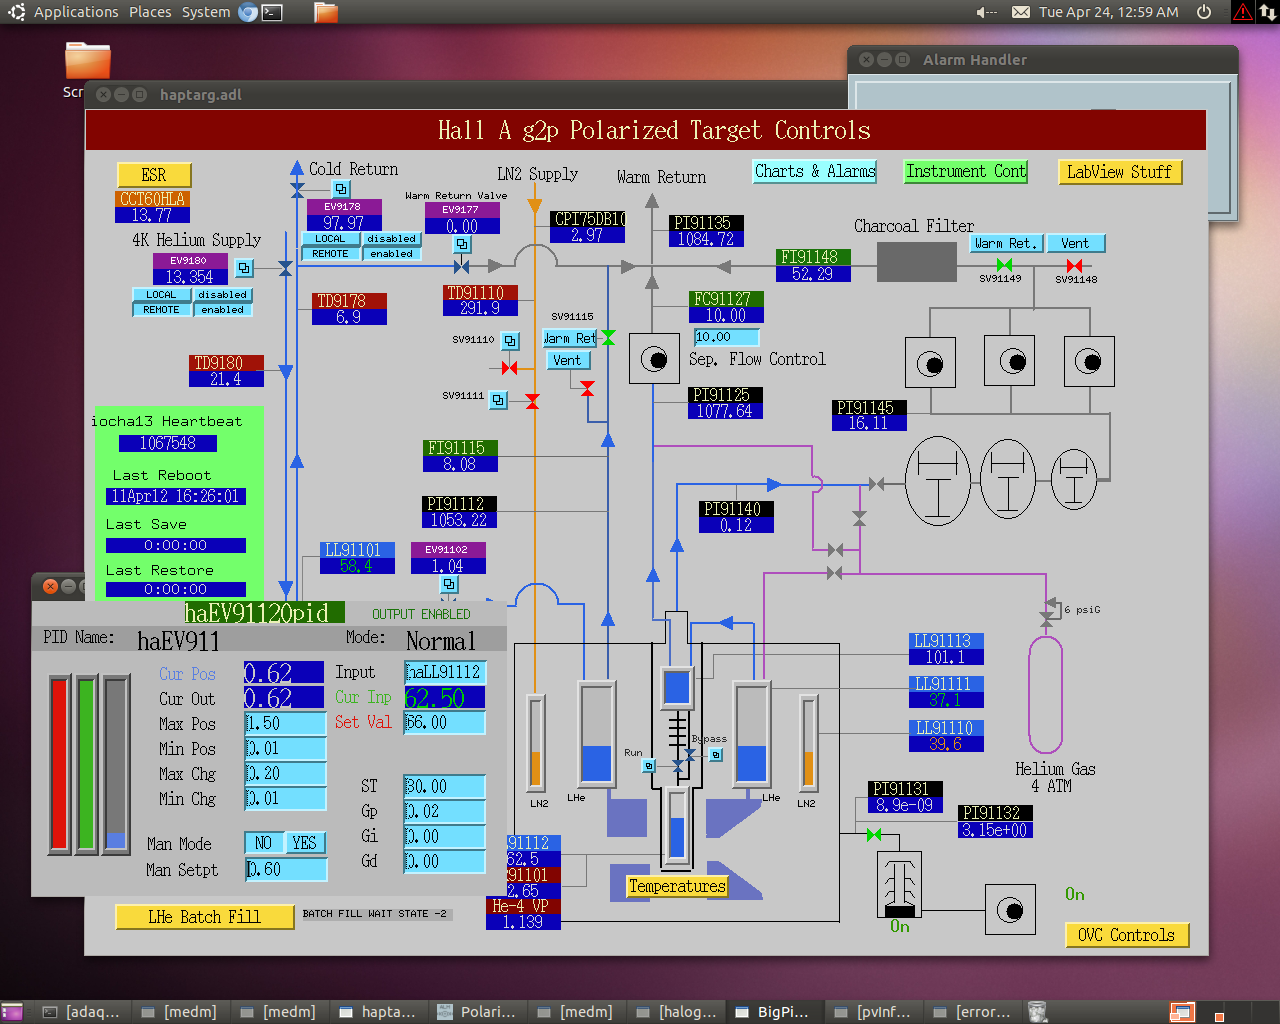Viewport: 1280px width, 1024px height.
Task: Switch to [halog... window in taskbar
Action: click(675, 1012)
